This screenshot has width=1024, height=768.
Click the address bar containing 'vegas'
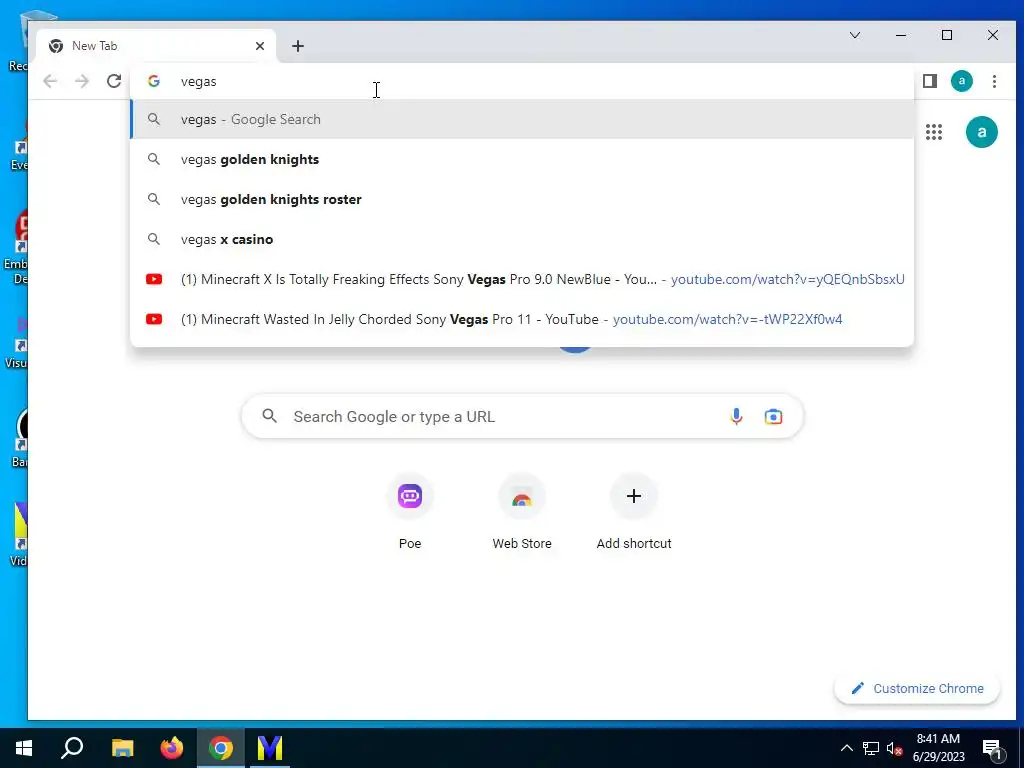coord(522,81)
